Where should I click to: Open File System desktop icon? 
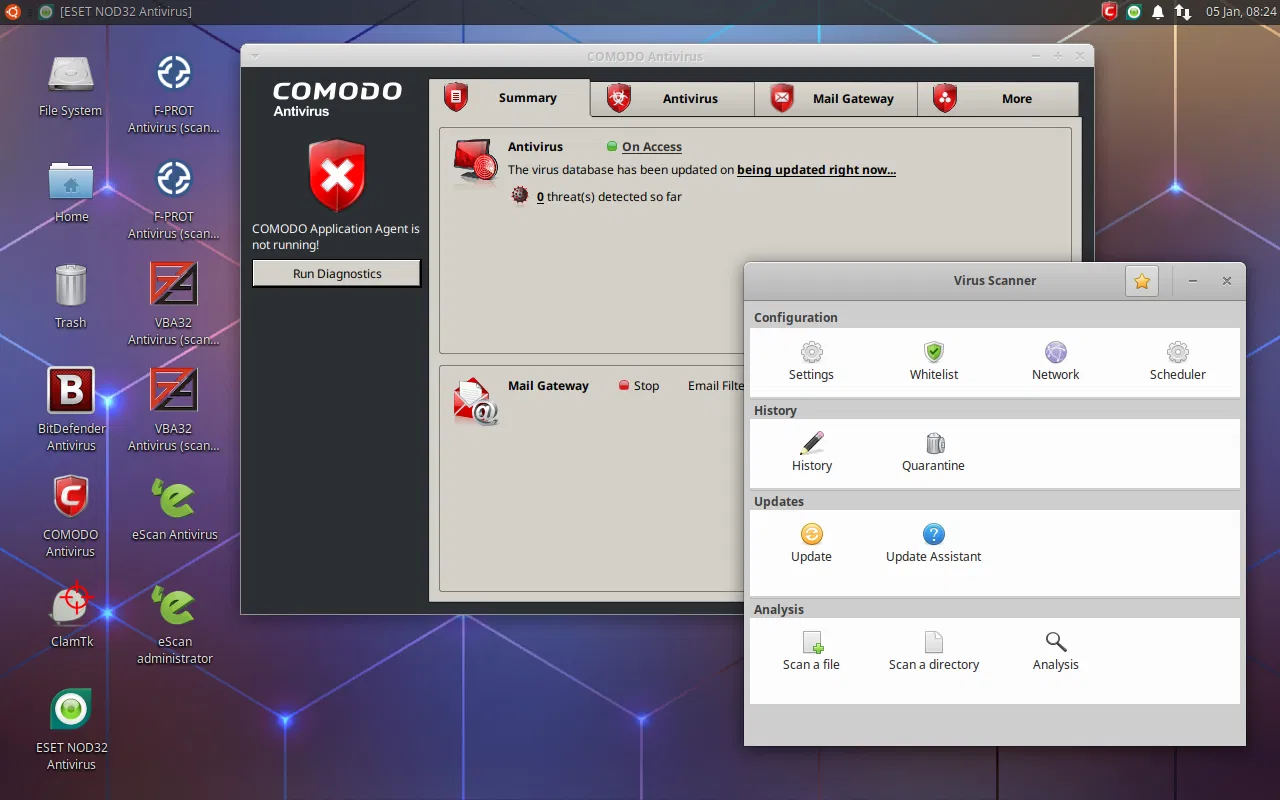[x=70, y=86]
